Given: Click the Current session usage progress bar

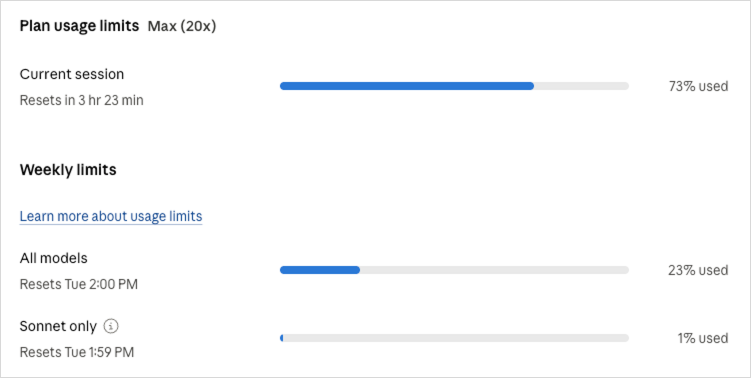Looking at the screenshot, I should click(454, 86).
